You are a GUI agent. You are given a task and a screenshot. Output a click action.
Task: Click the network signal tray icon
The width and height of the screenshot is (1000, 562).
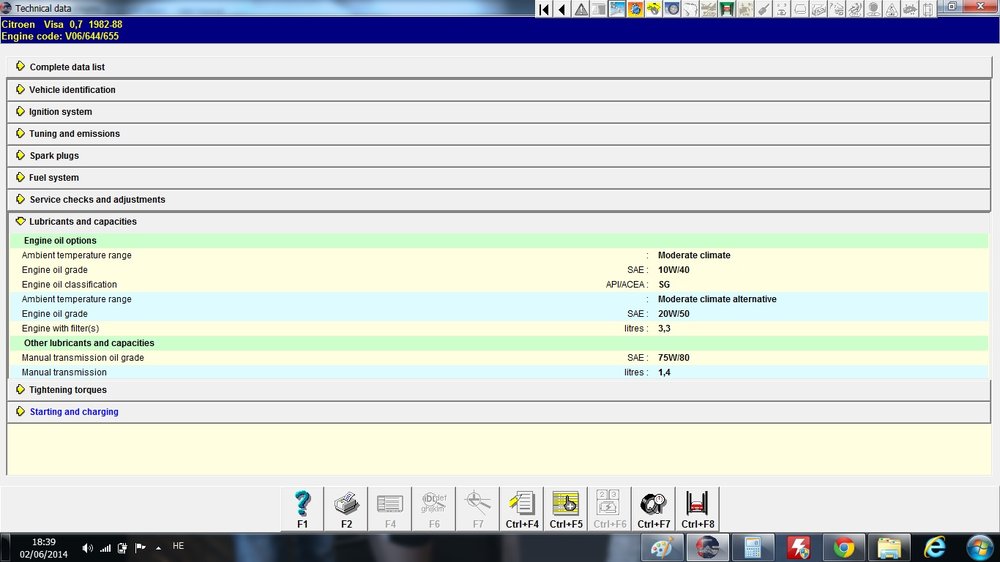click(x=105, y=548)
